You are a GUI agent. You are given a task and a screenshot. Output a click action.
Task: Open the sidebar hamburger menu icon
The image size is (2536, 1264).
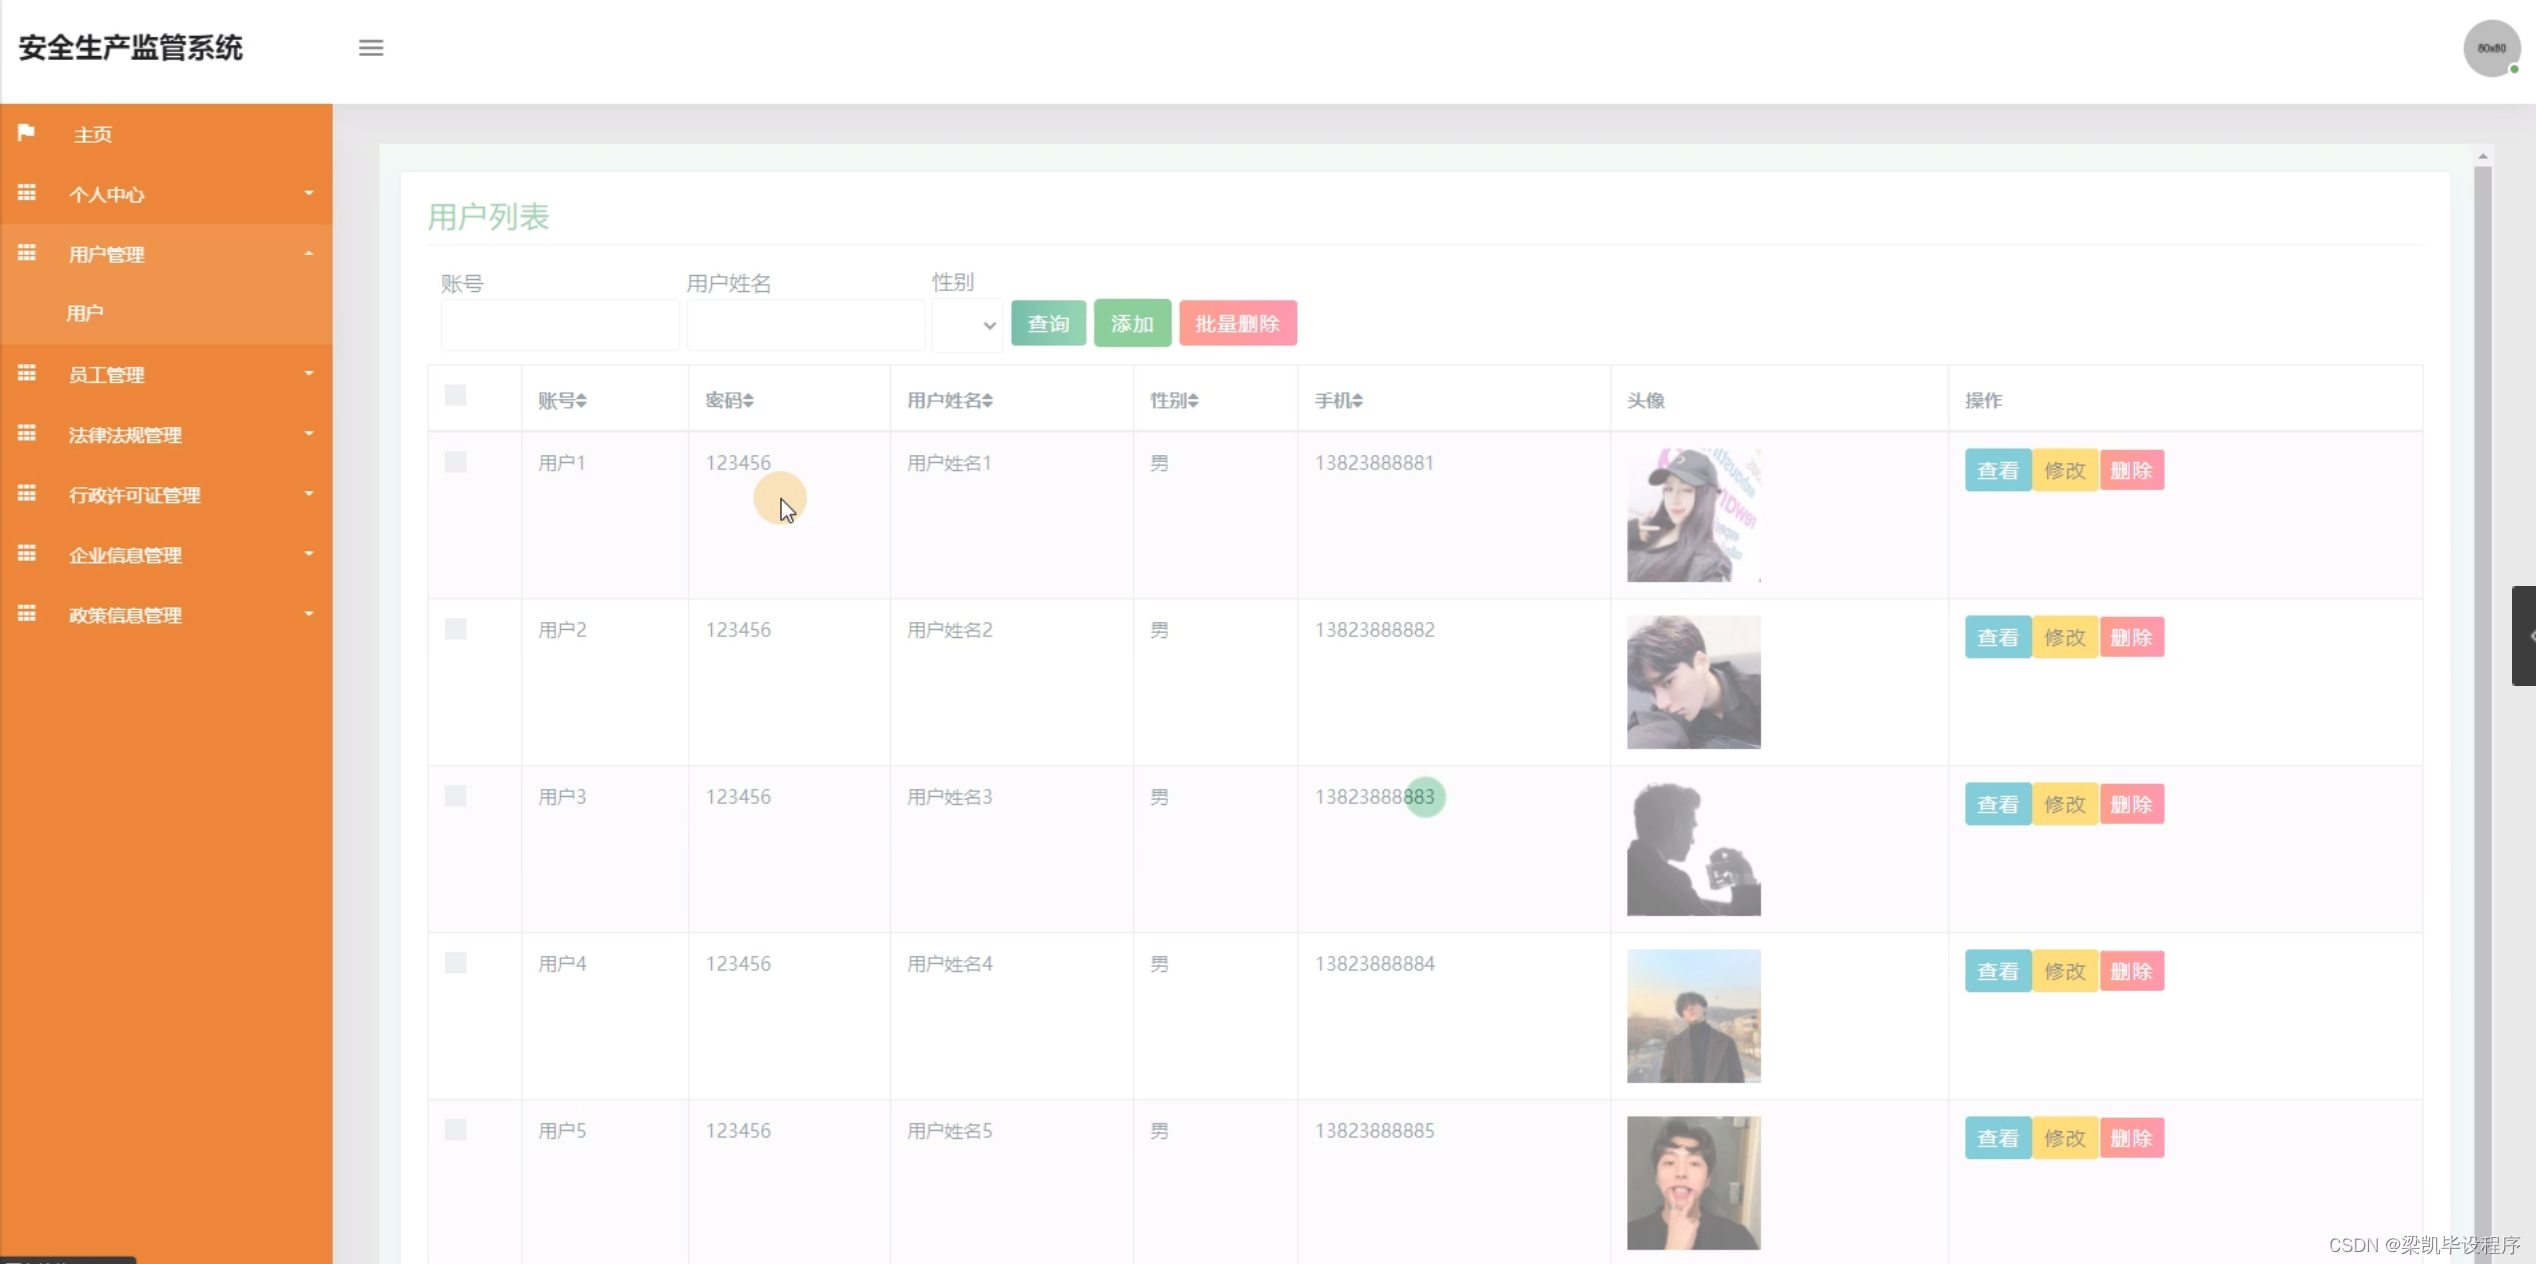[x=371, y=48]
